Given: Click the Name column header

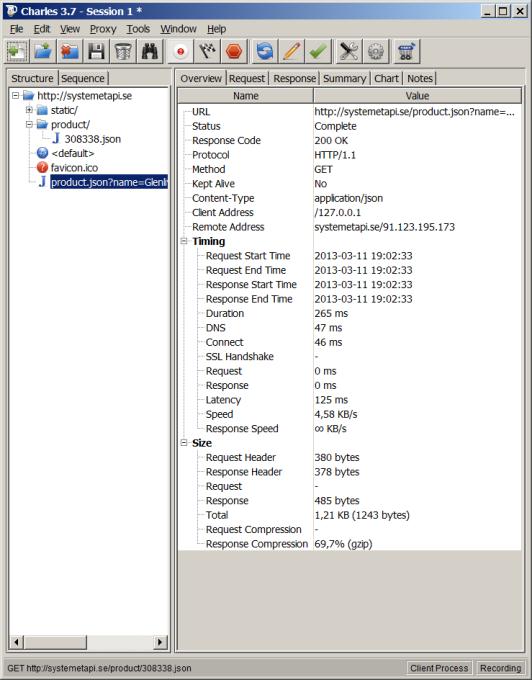Looking at the screenshot, I should click(246, 96).
